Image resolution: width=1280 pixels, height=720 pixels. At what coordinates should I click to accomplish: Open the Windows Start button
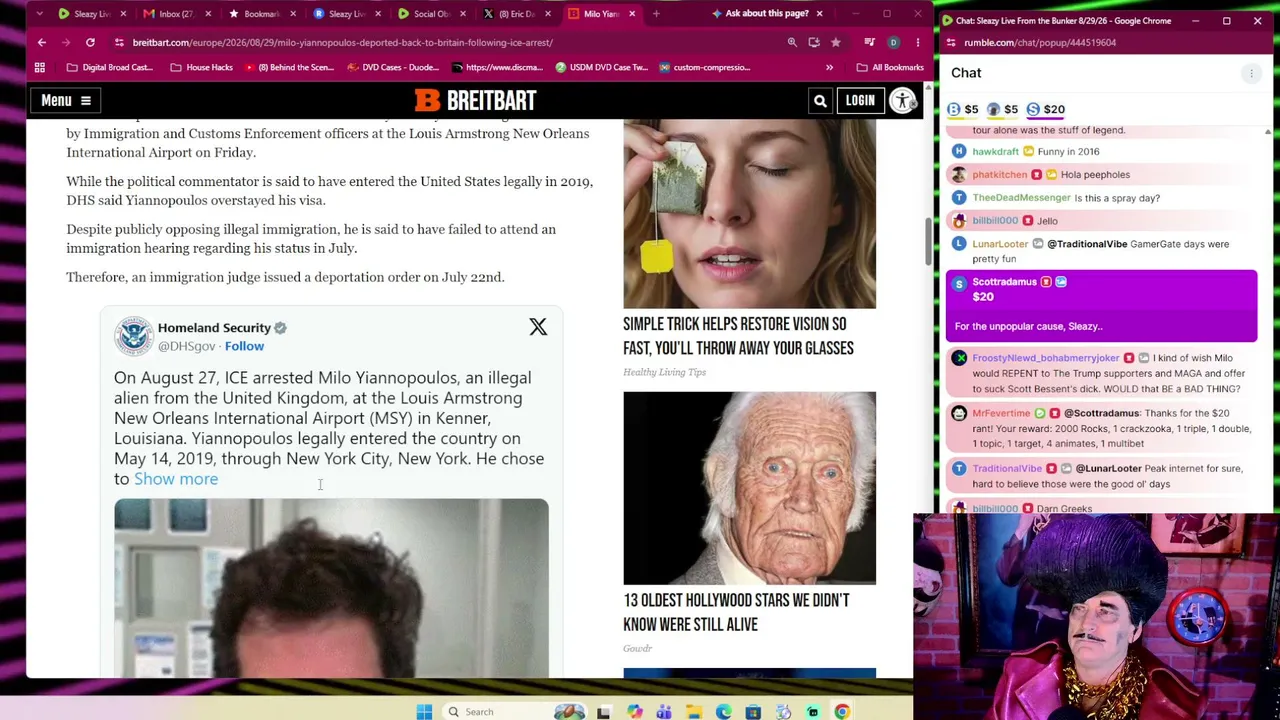[x=424, y=712]
